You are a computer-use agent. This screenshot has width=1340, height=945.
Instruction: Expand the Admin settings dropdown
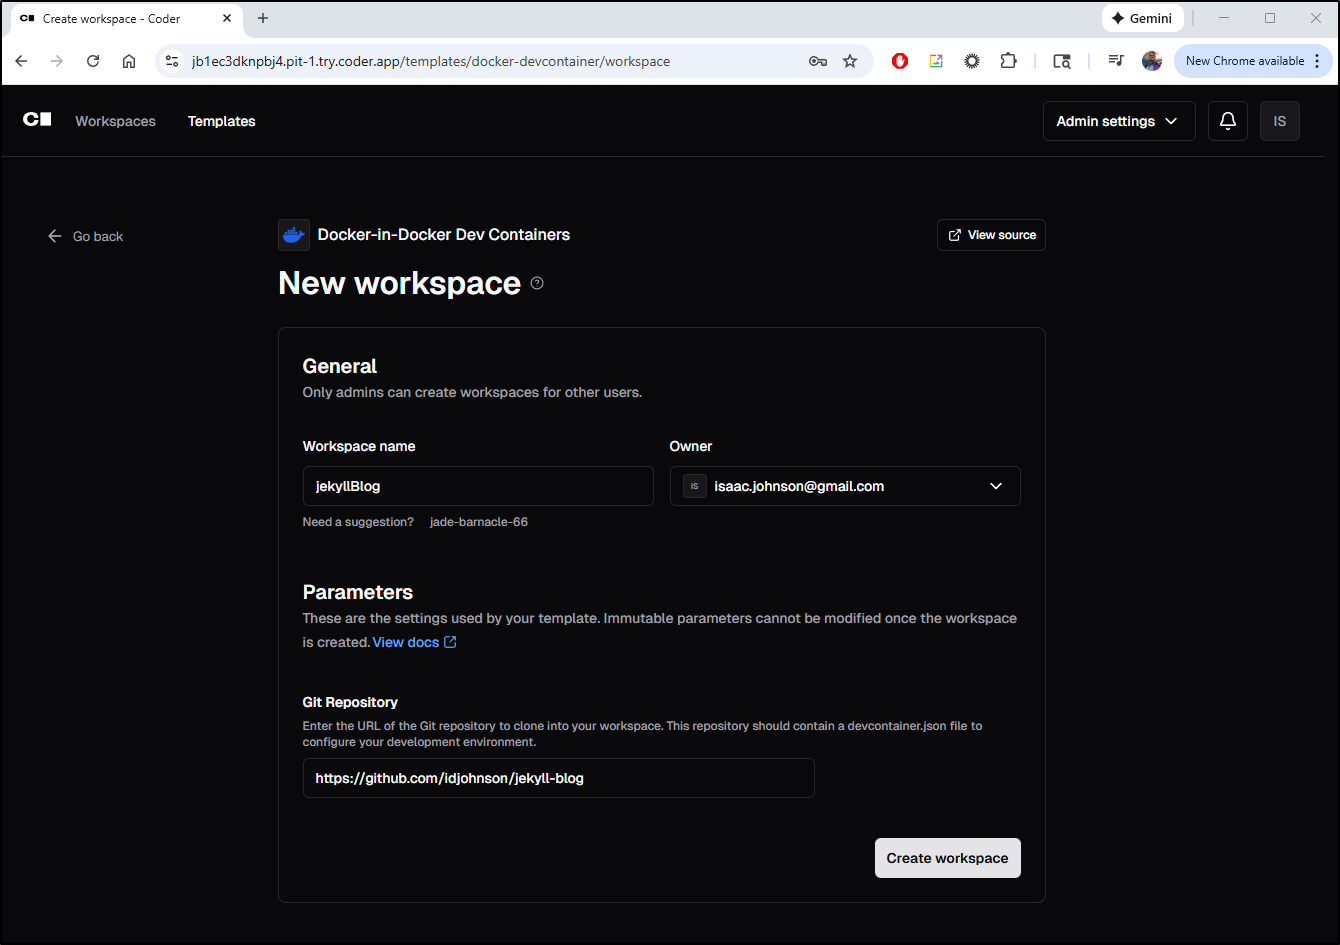[x=1118, y=121]
